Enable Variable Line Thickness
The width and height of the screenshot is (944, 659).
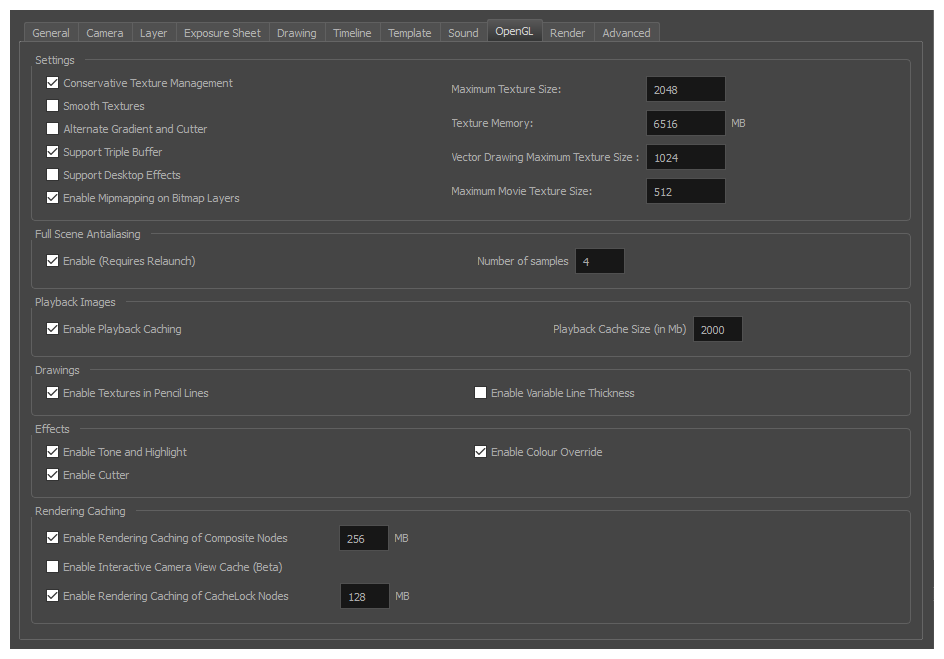(x=480, y=393)
